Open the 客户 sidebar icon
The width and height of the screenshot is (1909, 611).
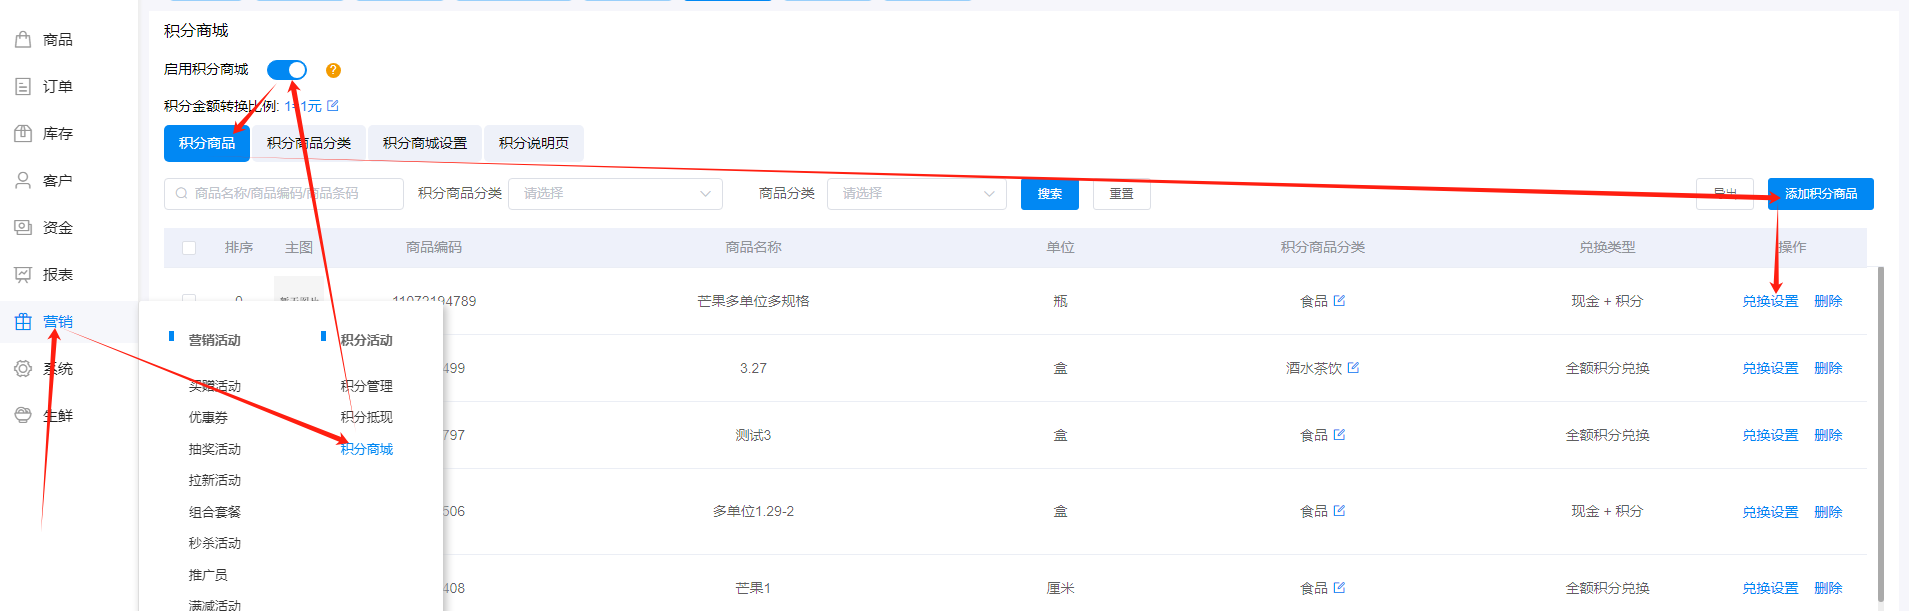coord(23,181)
